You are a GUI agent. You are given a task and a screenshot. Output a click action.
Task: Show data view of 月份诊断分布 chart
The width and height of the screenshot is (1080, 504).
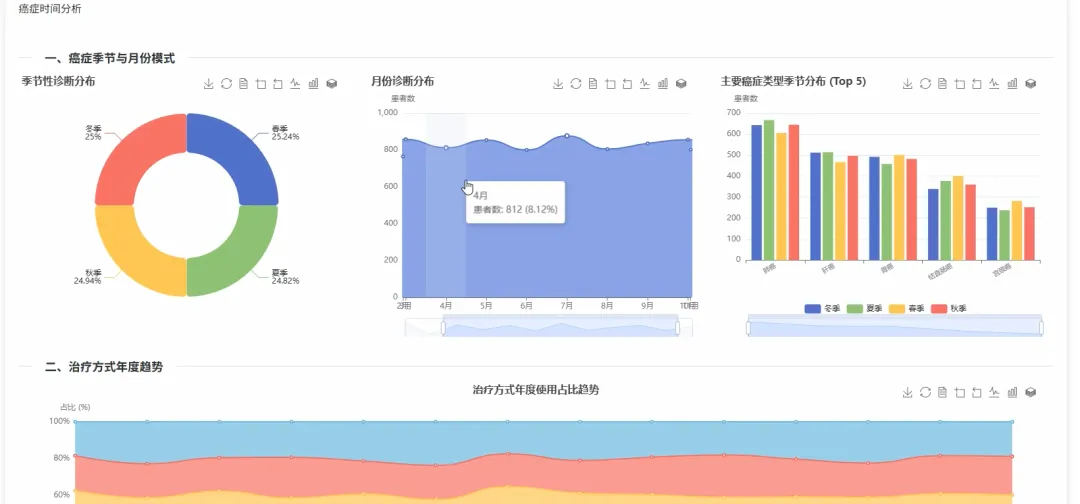click(x=592, y=84)
